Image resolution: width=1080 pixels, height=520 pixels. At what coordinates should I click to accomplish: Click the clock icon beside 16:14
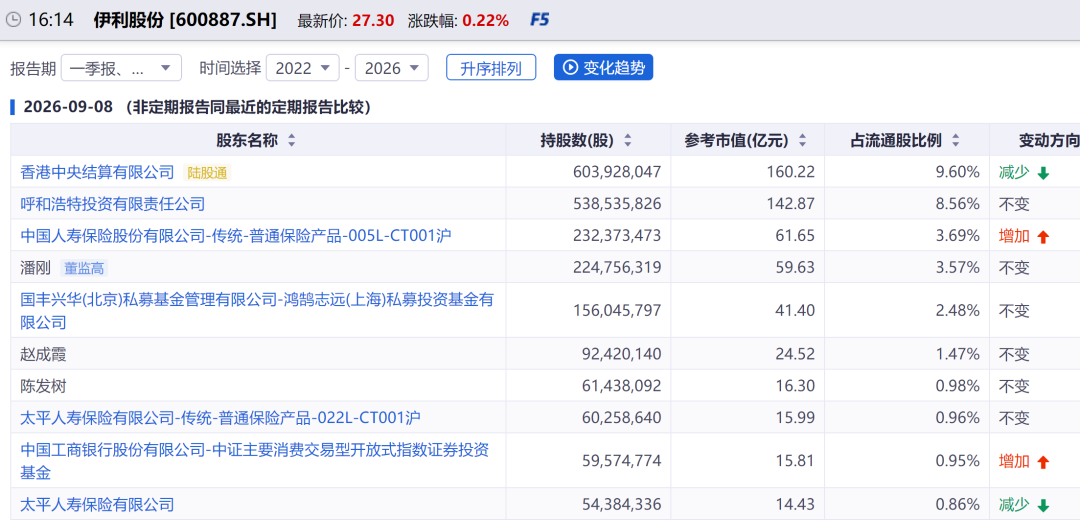pyautogui.click(x=13, y=20)
